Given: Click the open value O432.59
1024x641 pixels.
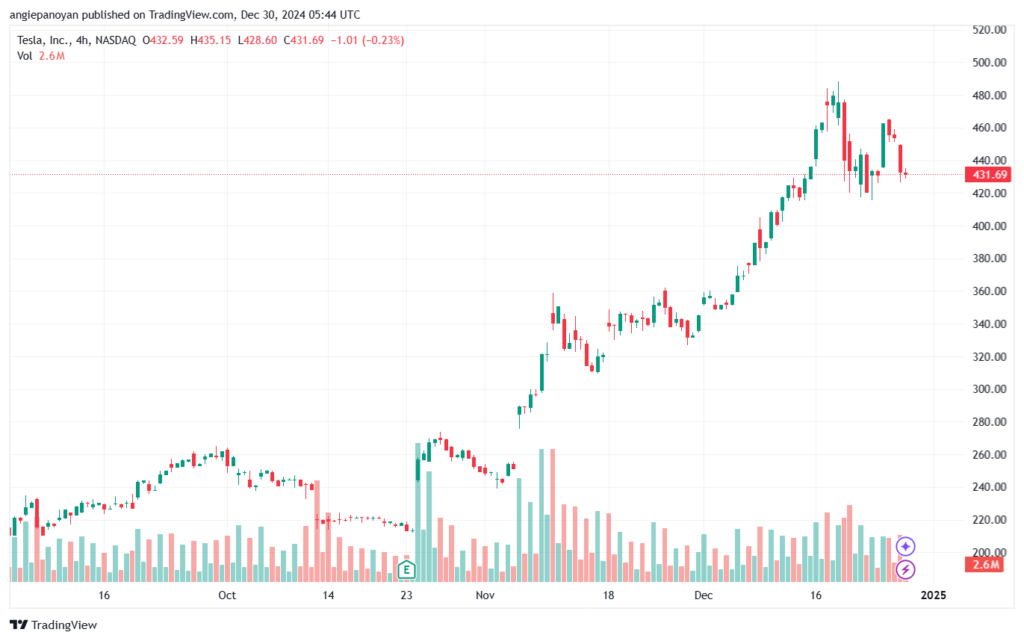Looking at the screenshot, I should click(163, 40).
